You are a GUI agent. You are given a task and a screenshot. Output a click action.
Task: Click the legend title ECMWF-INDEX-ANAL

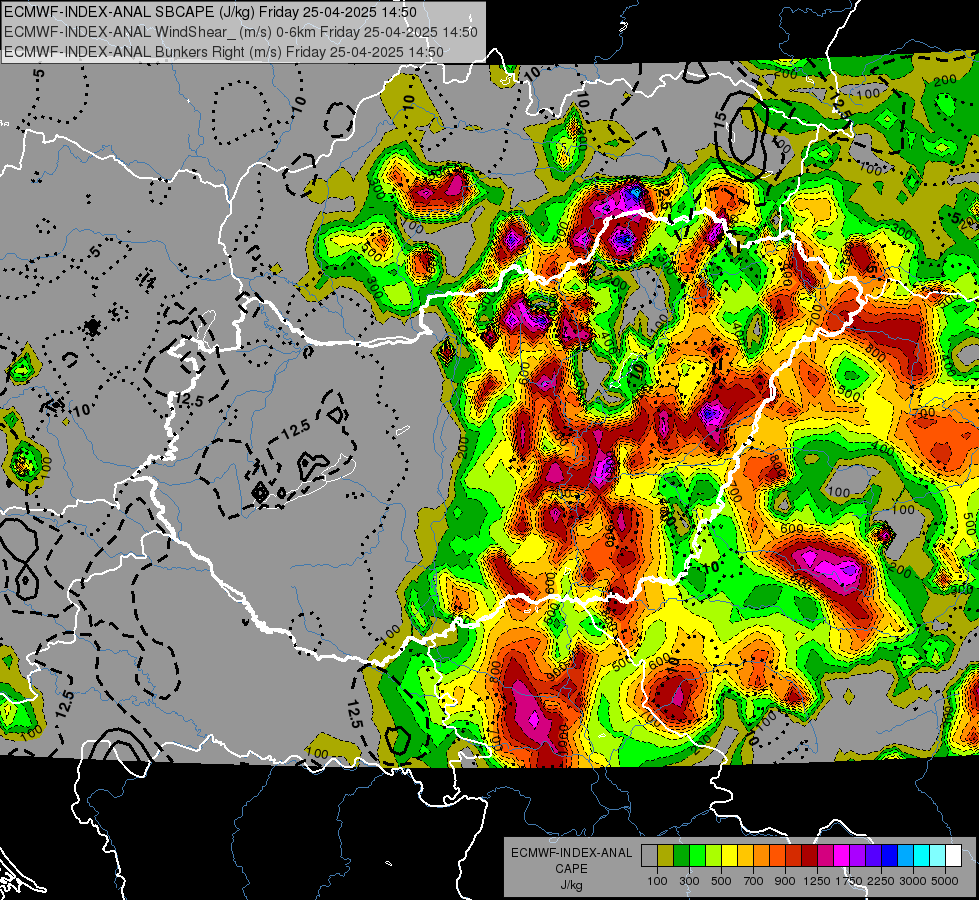(571, 853)
